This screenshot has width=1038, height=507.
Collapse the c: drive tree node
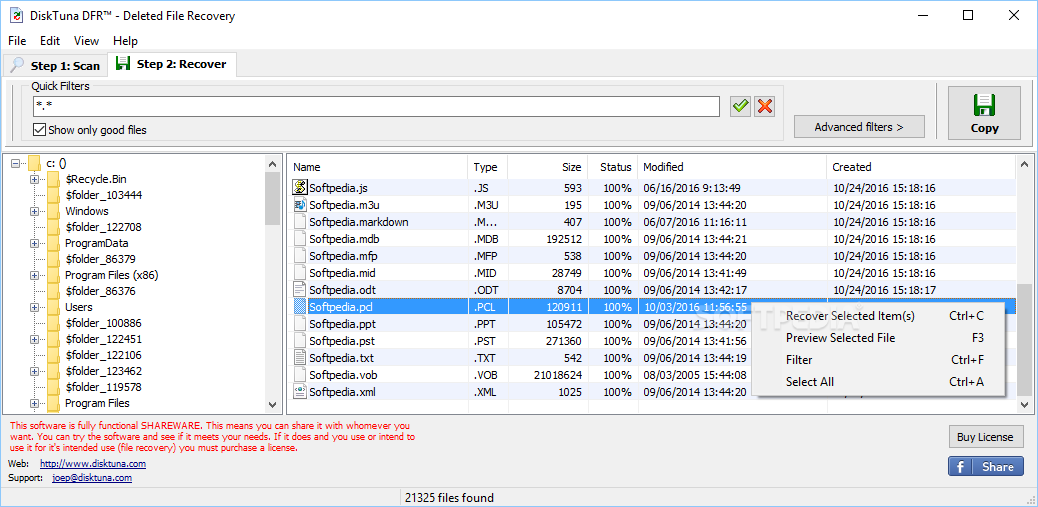pos(15,163)
